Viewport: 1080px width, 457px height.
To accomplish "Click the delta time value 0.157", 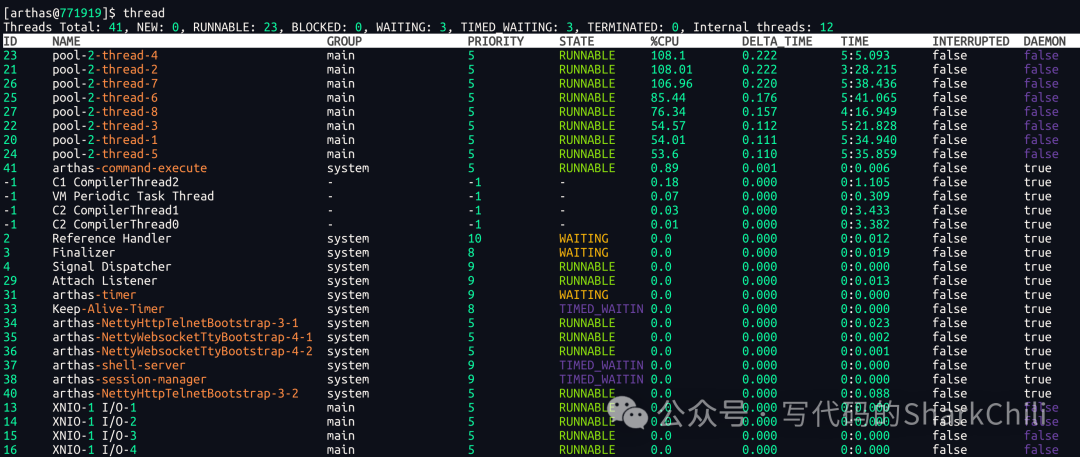I will coord(759,112).
